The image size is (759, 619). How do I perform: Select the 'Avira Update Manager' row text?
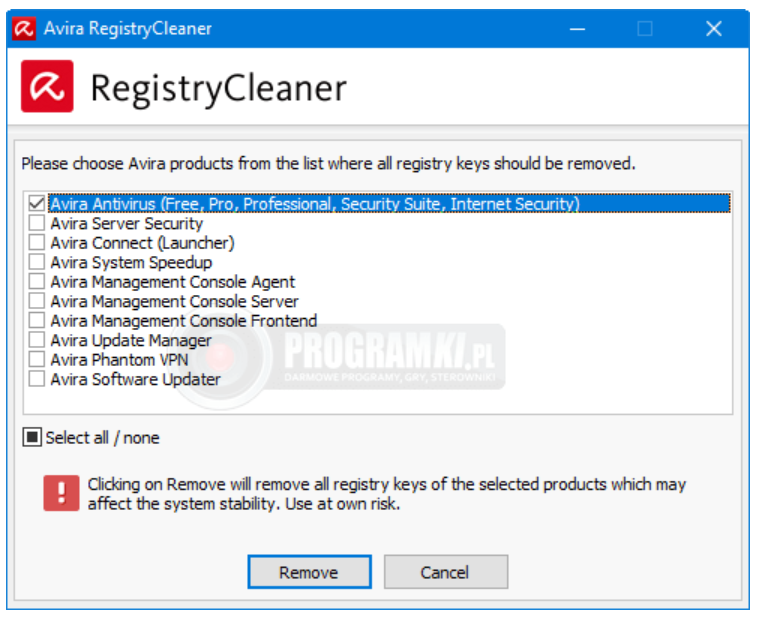tap(131, 340)
